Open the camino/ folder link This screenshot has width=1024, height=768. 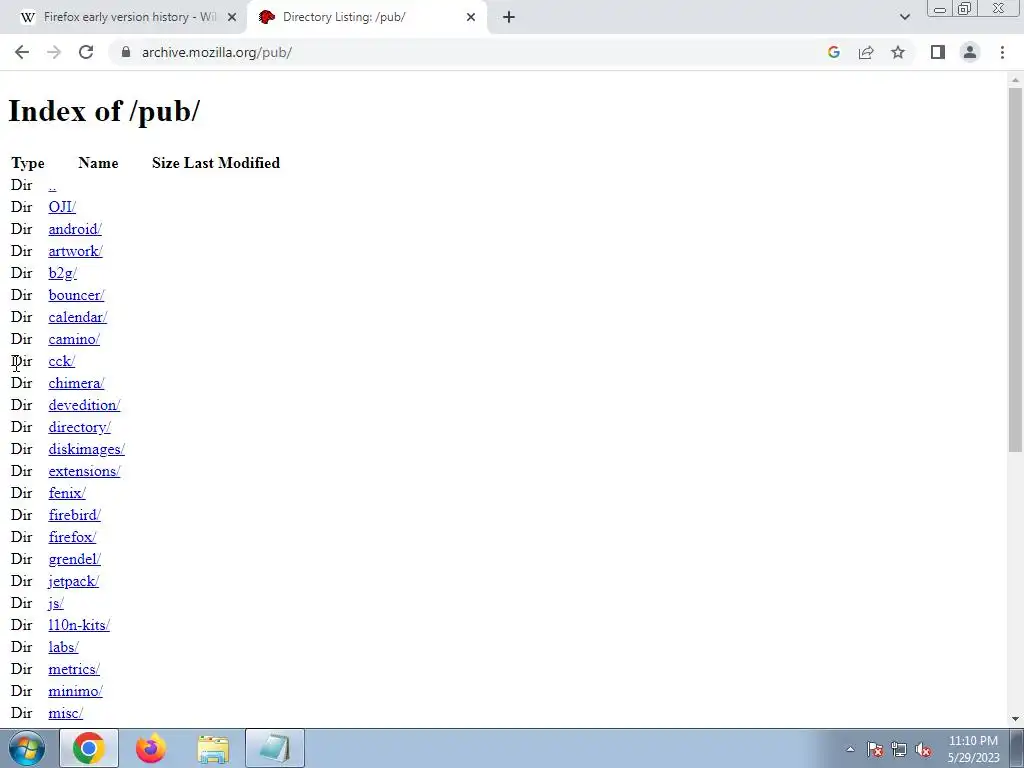(x=74, y=339)
